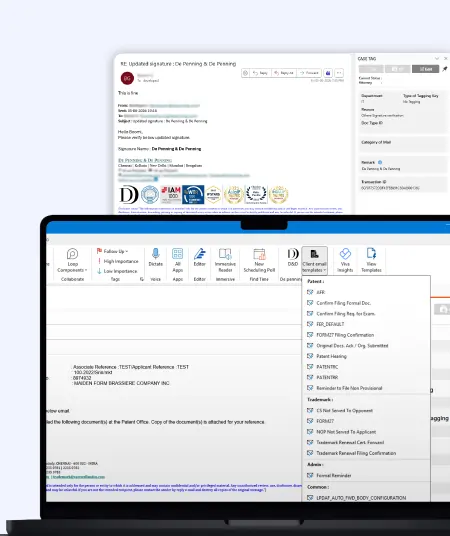The height and width of the screenshot is (536, 450).
Task: Select CS Not Served To Opponent template
Action: pyautogui.click(x=366, y=411)
